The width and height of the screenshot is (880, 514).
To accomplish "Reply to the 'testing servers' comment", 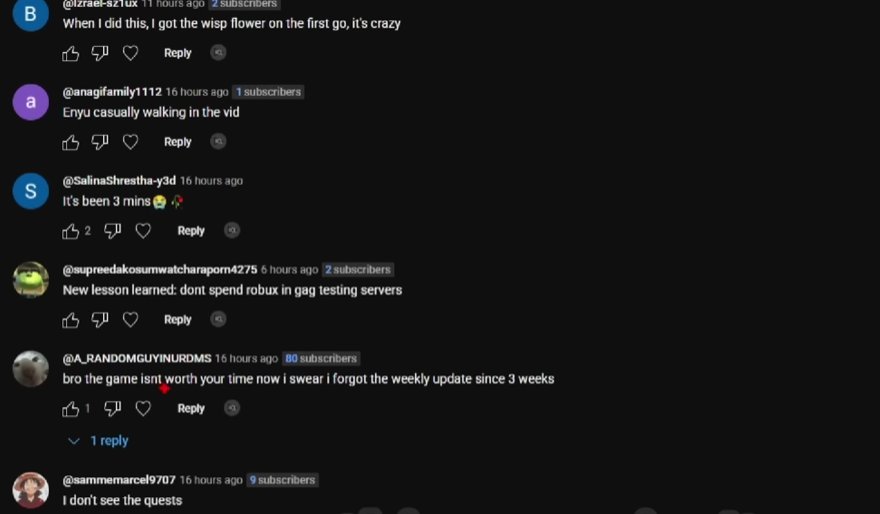I will click(177, 319).
